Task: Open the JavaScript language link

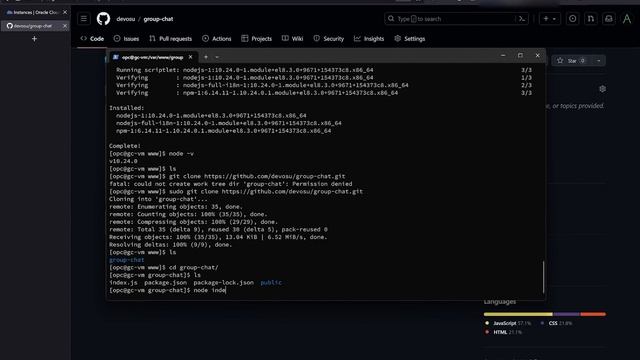Action: point(508,323)
